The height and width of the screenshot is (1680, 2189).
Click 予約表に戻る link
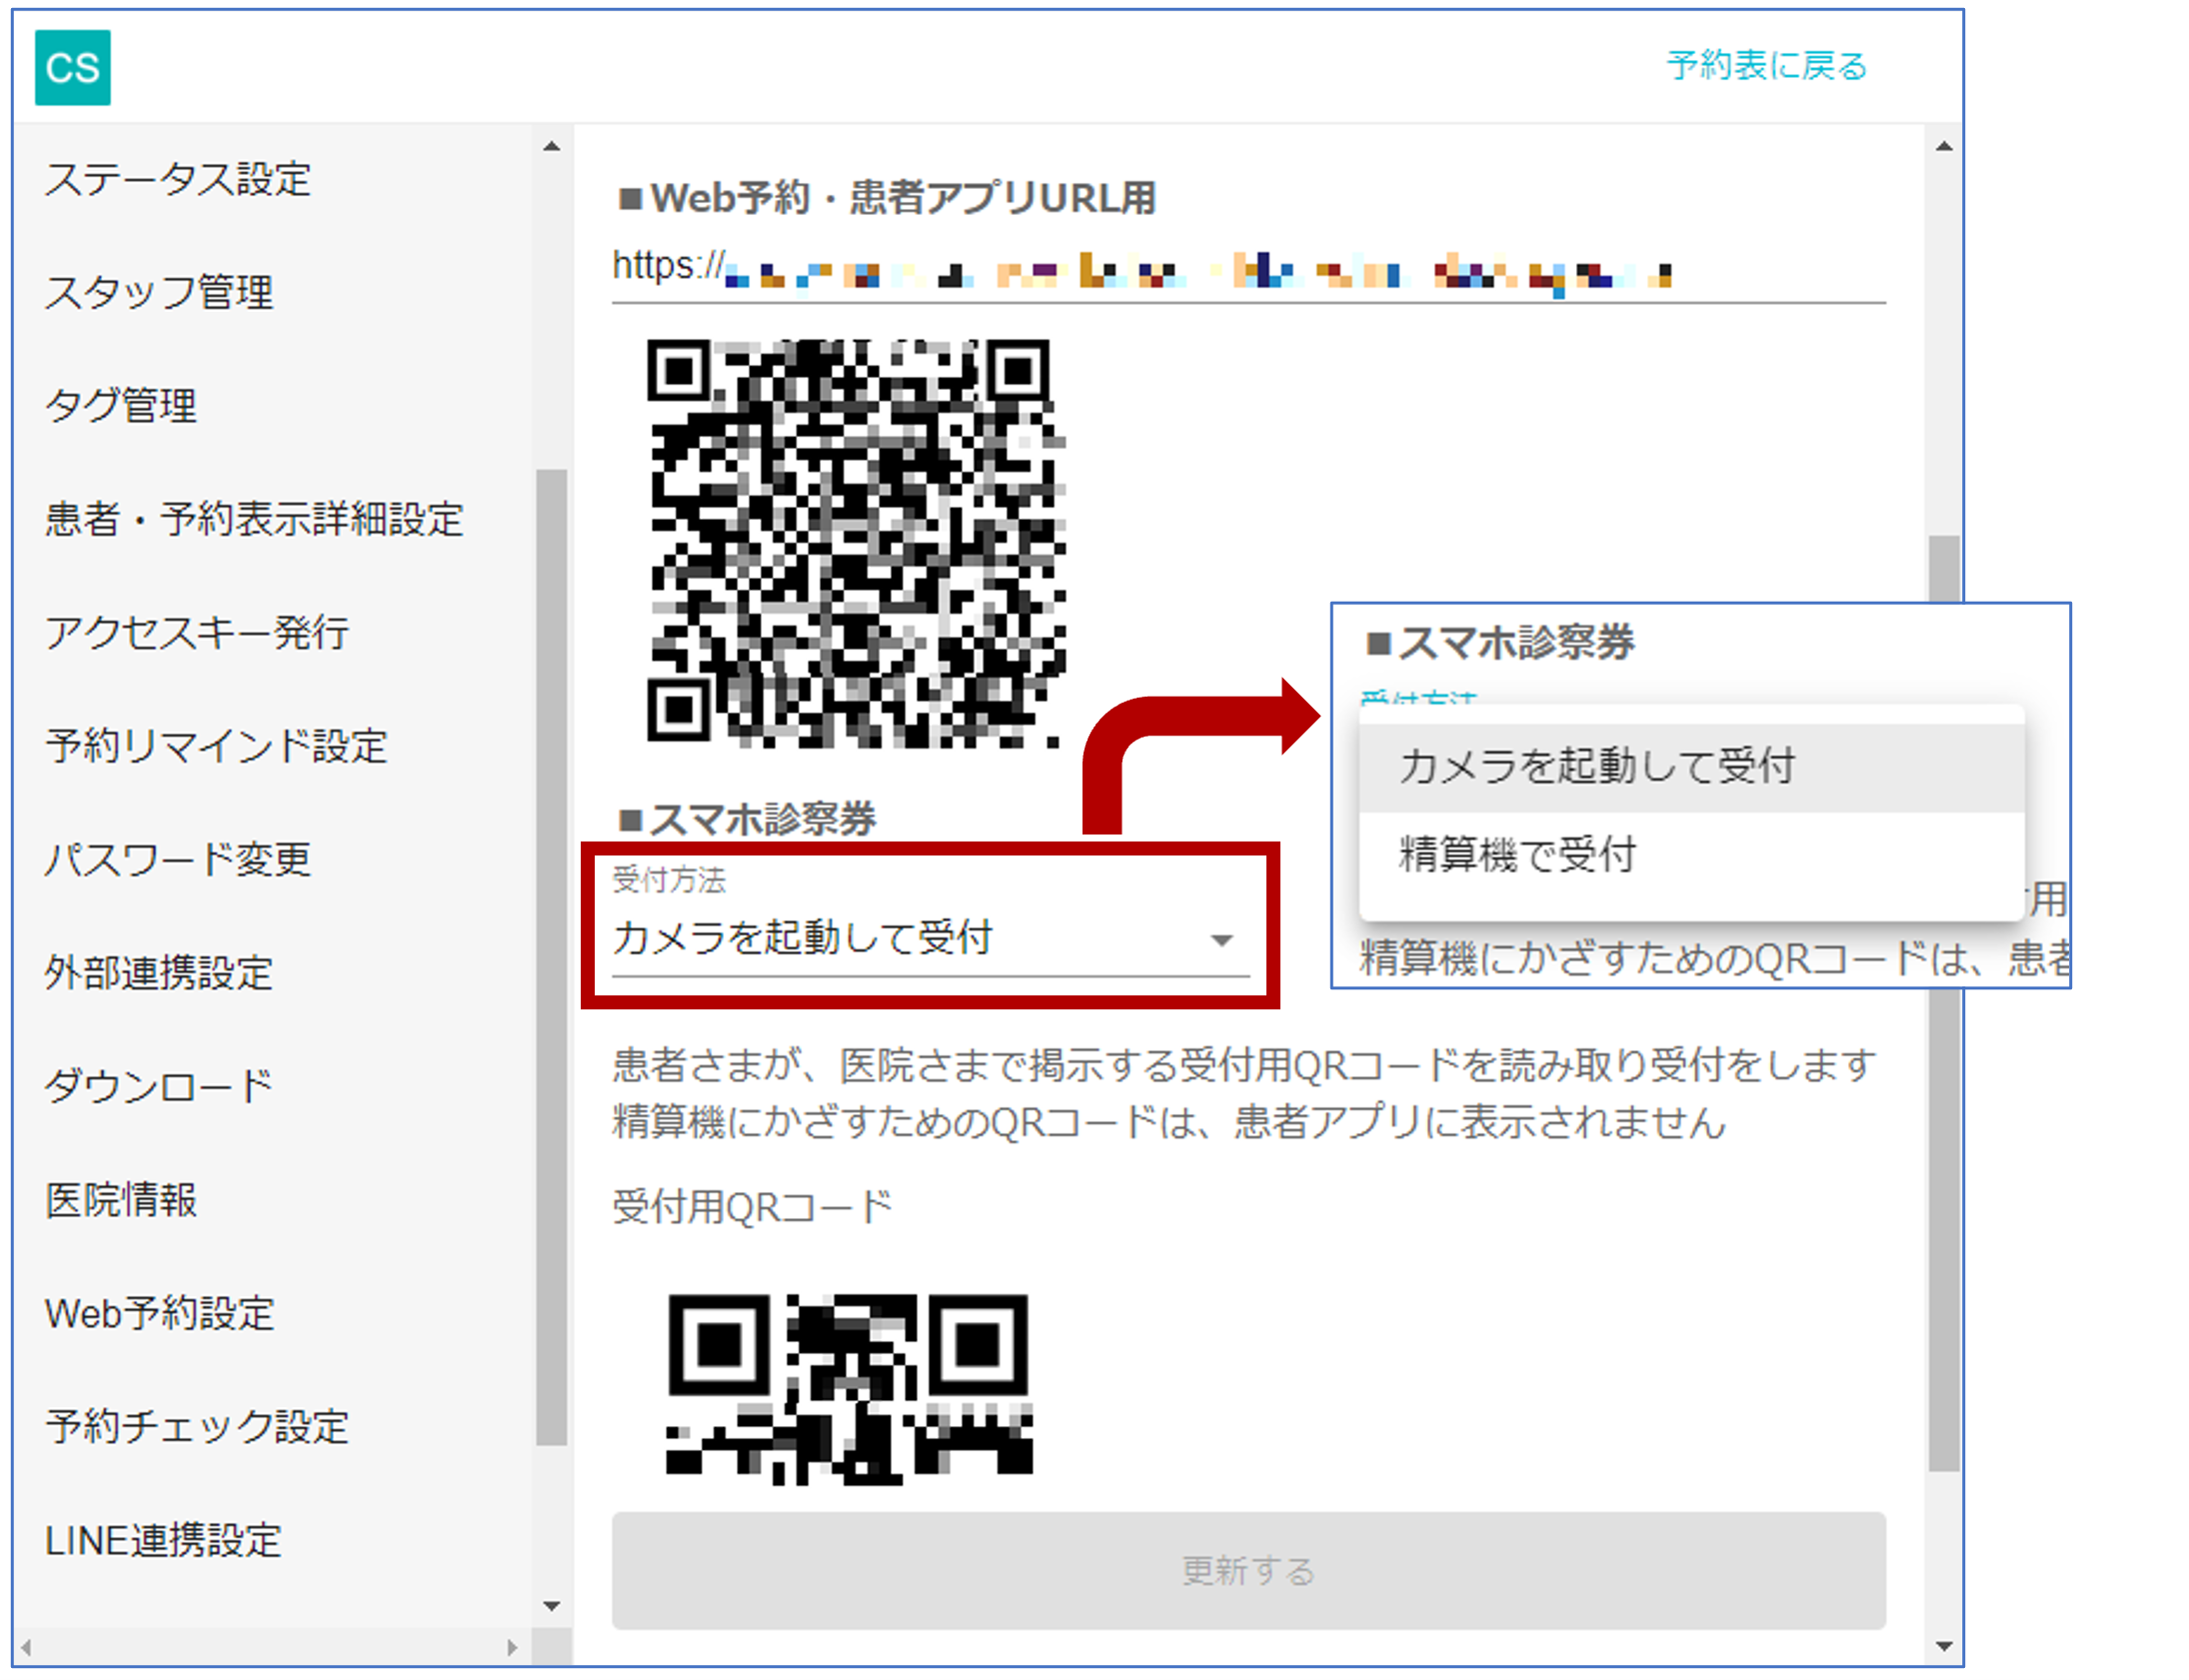point(1765,66)
